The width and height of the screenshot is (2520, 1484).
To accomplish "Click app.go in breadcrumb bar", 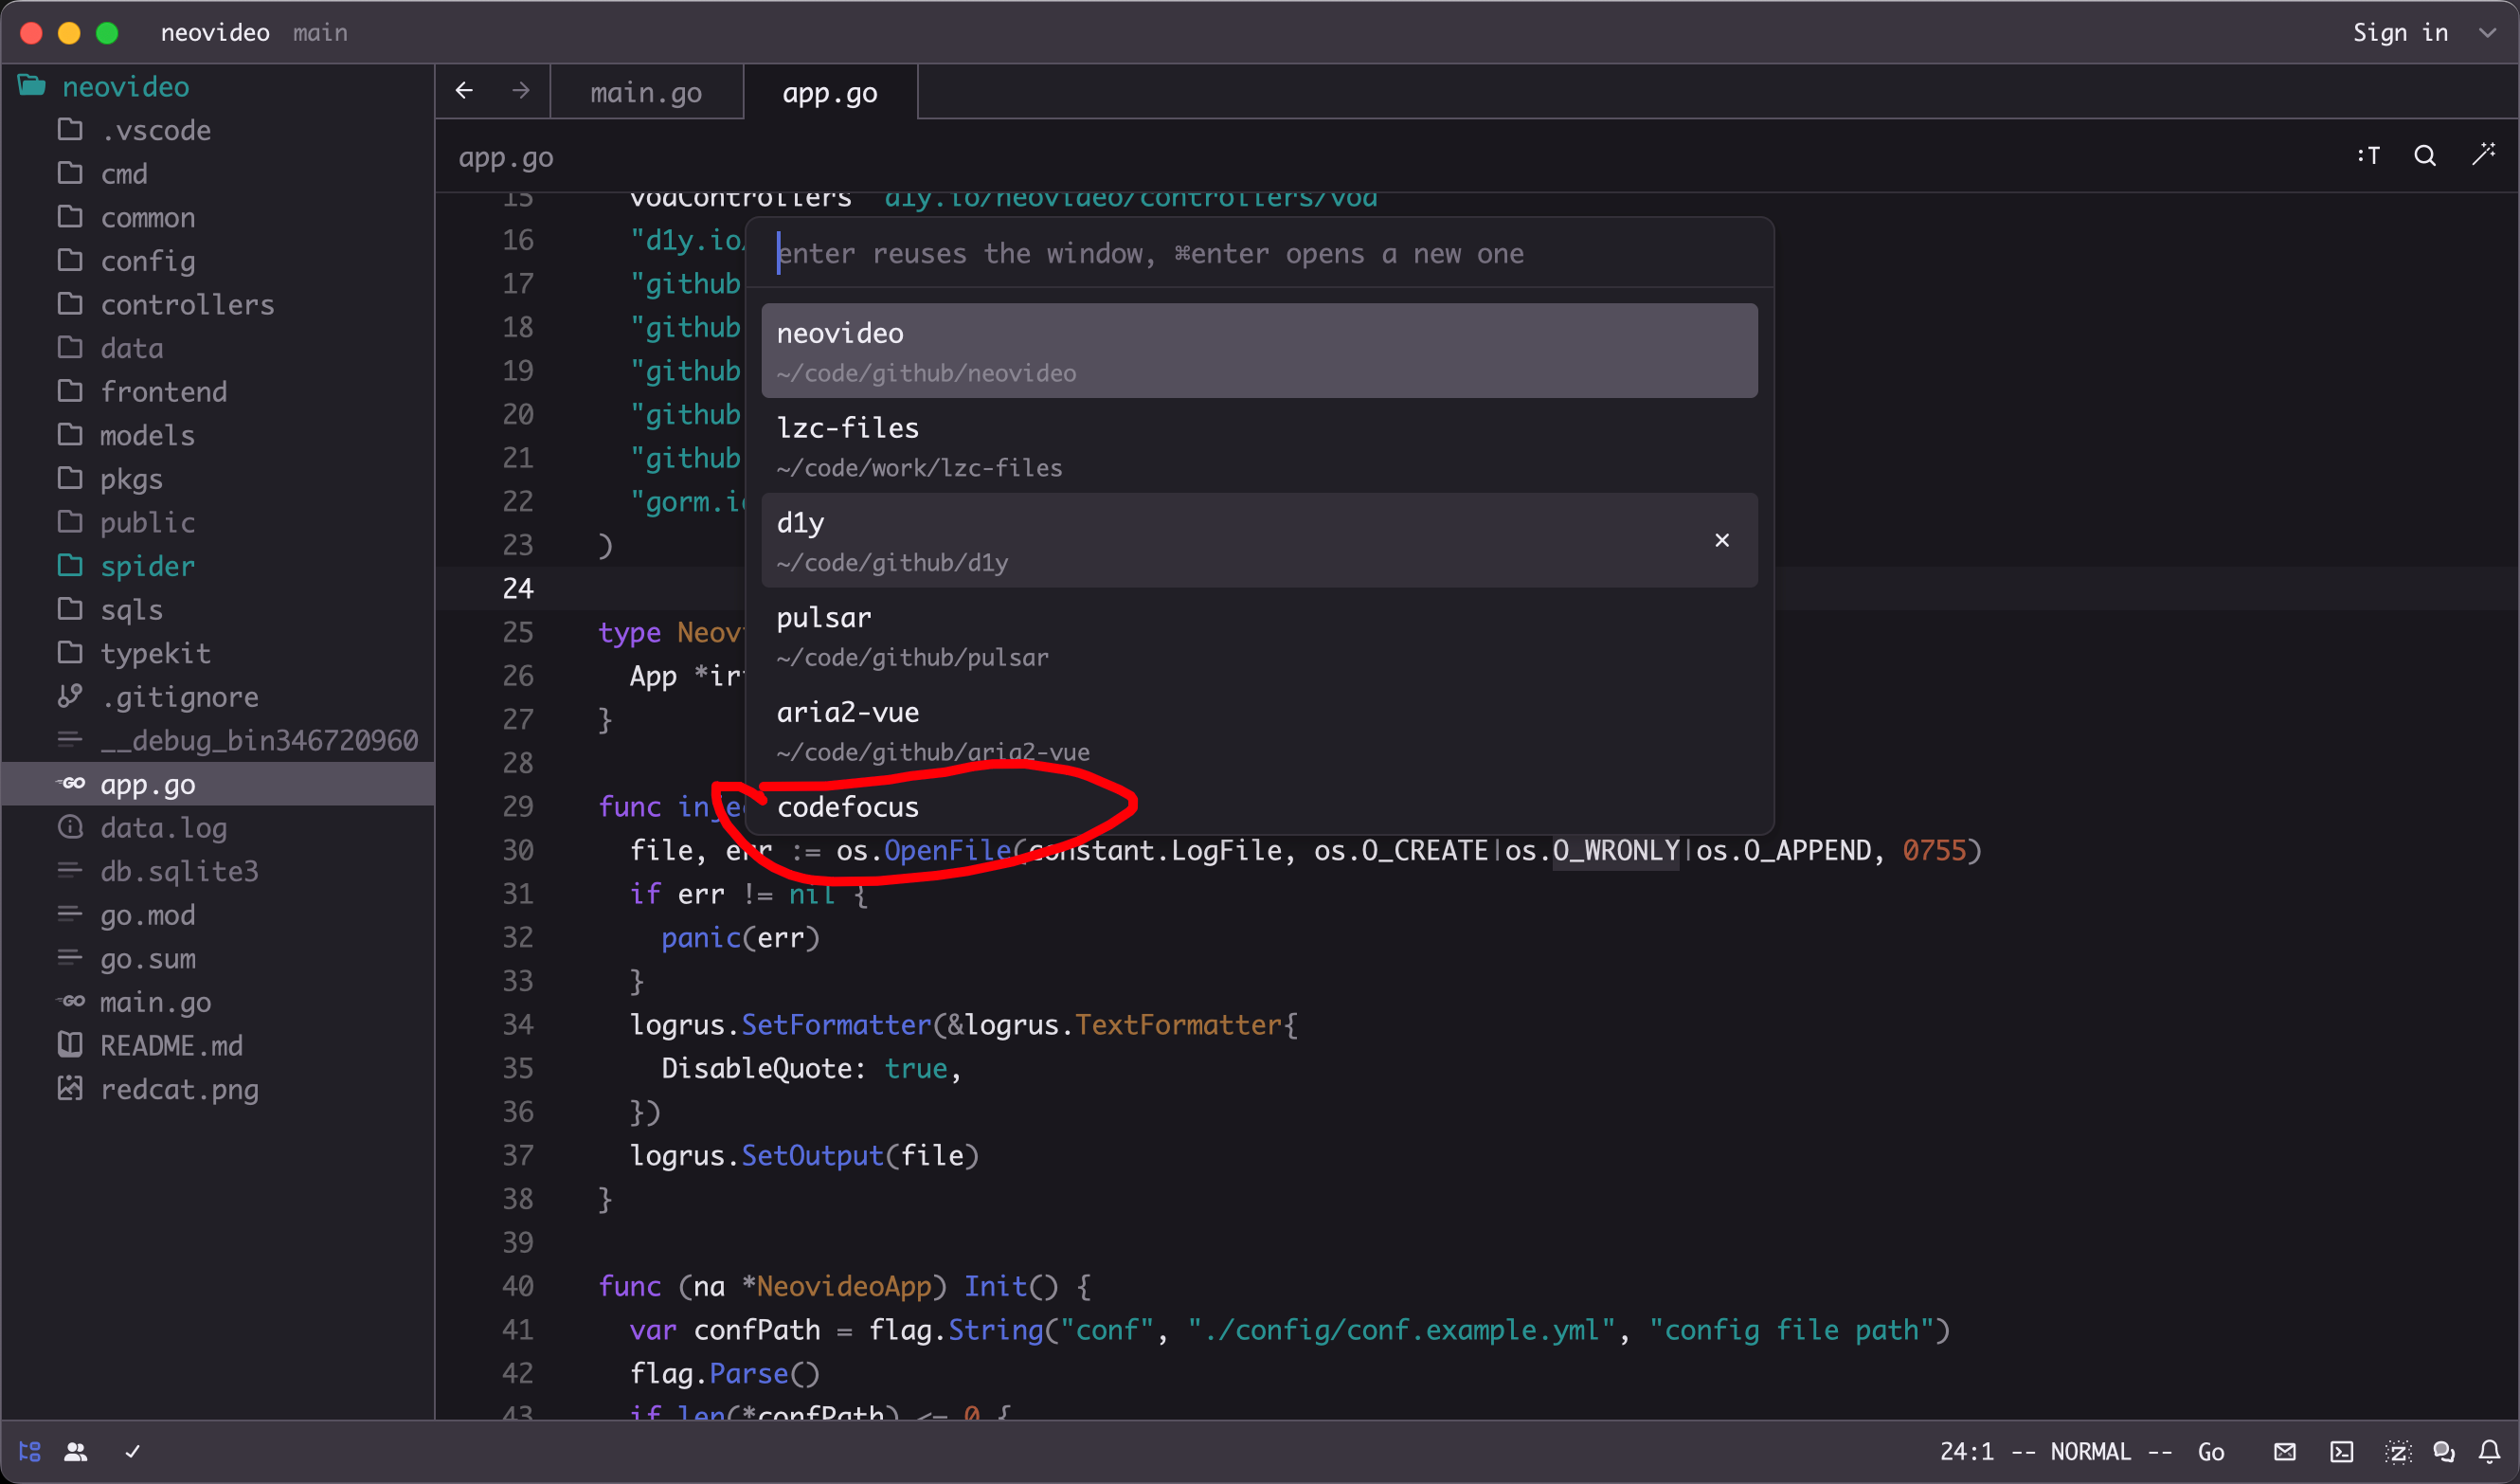I will pos(506,157).
